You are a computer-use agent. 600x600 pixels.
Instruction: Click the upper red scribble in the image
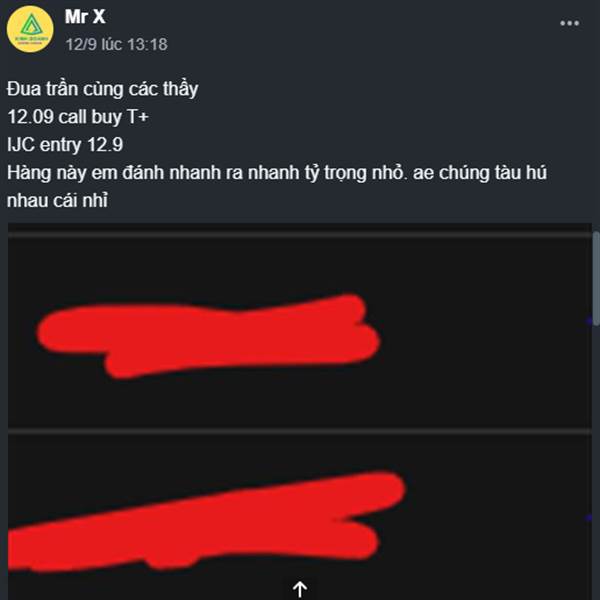tap(209, 336)
